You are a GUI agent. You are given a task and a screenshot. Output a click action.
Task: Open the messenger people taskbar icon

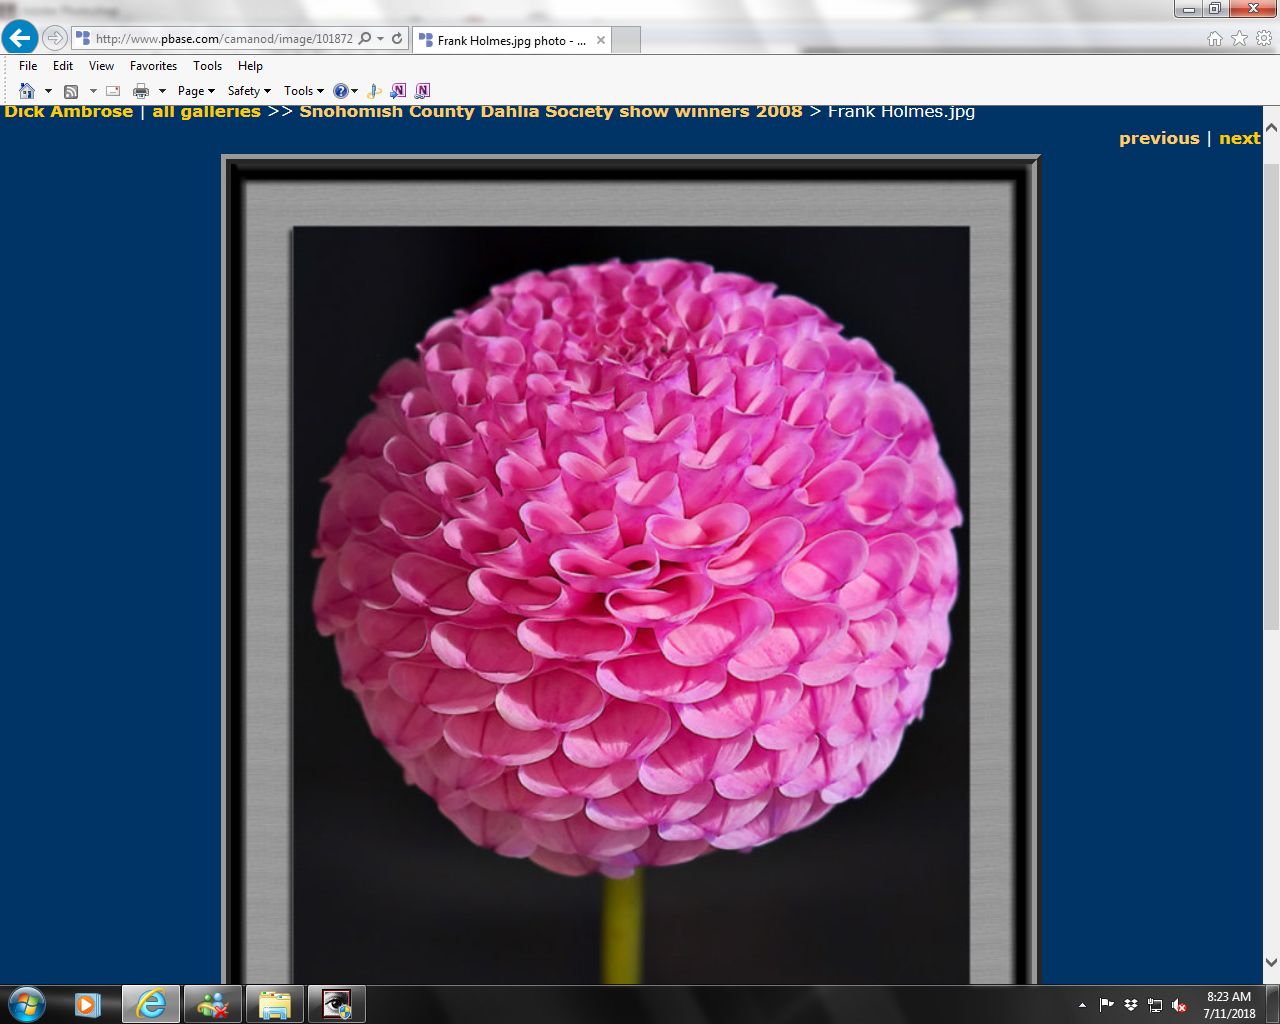pos(213,1004)
